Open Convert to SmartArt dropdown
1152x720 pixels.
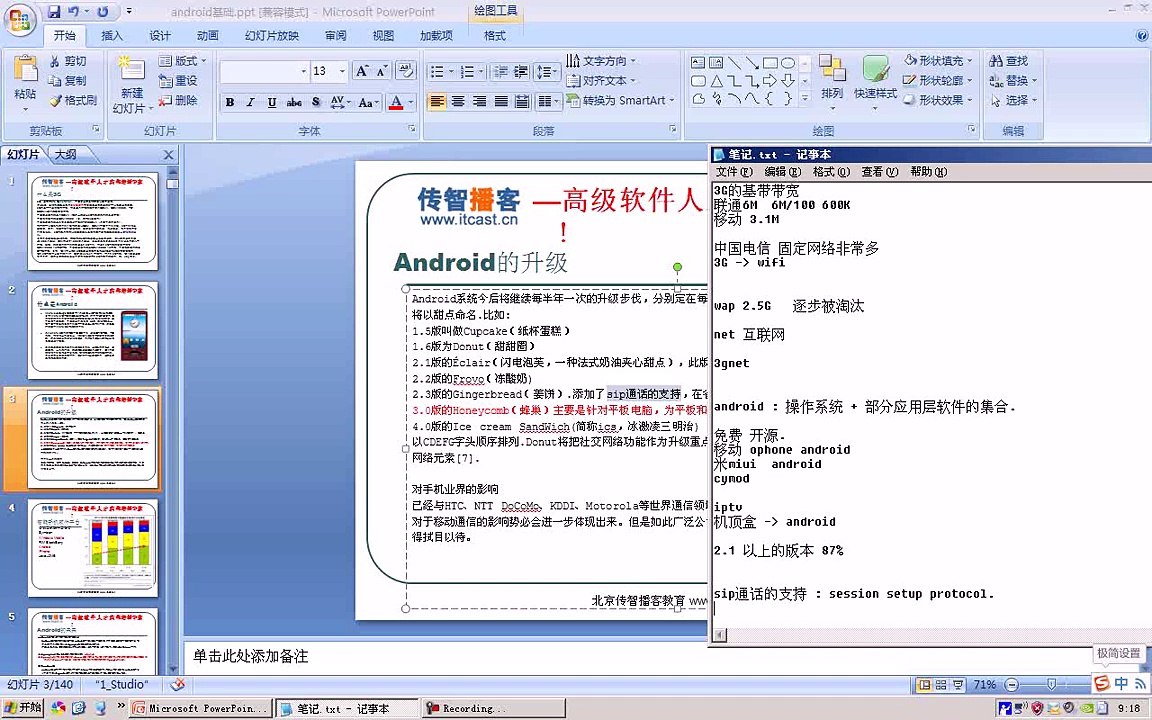point(620,101)
